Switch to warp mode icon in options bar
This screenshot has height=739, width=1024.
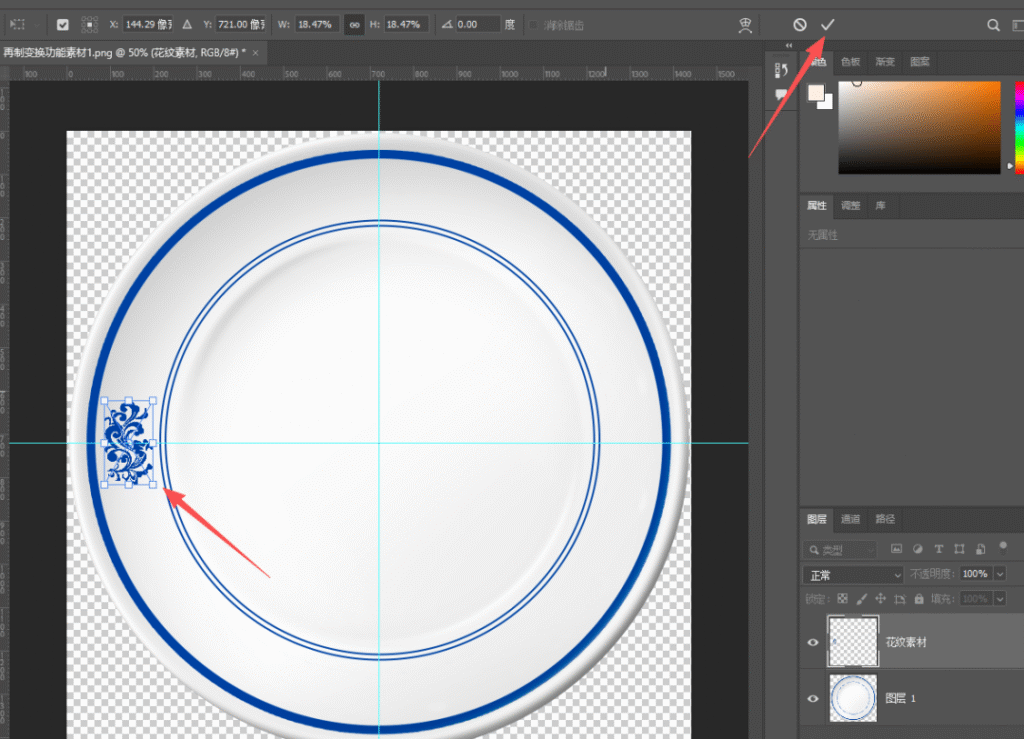coord(745,25)
